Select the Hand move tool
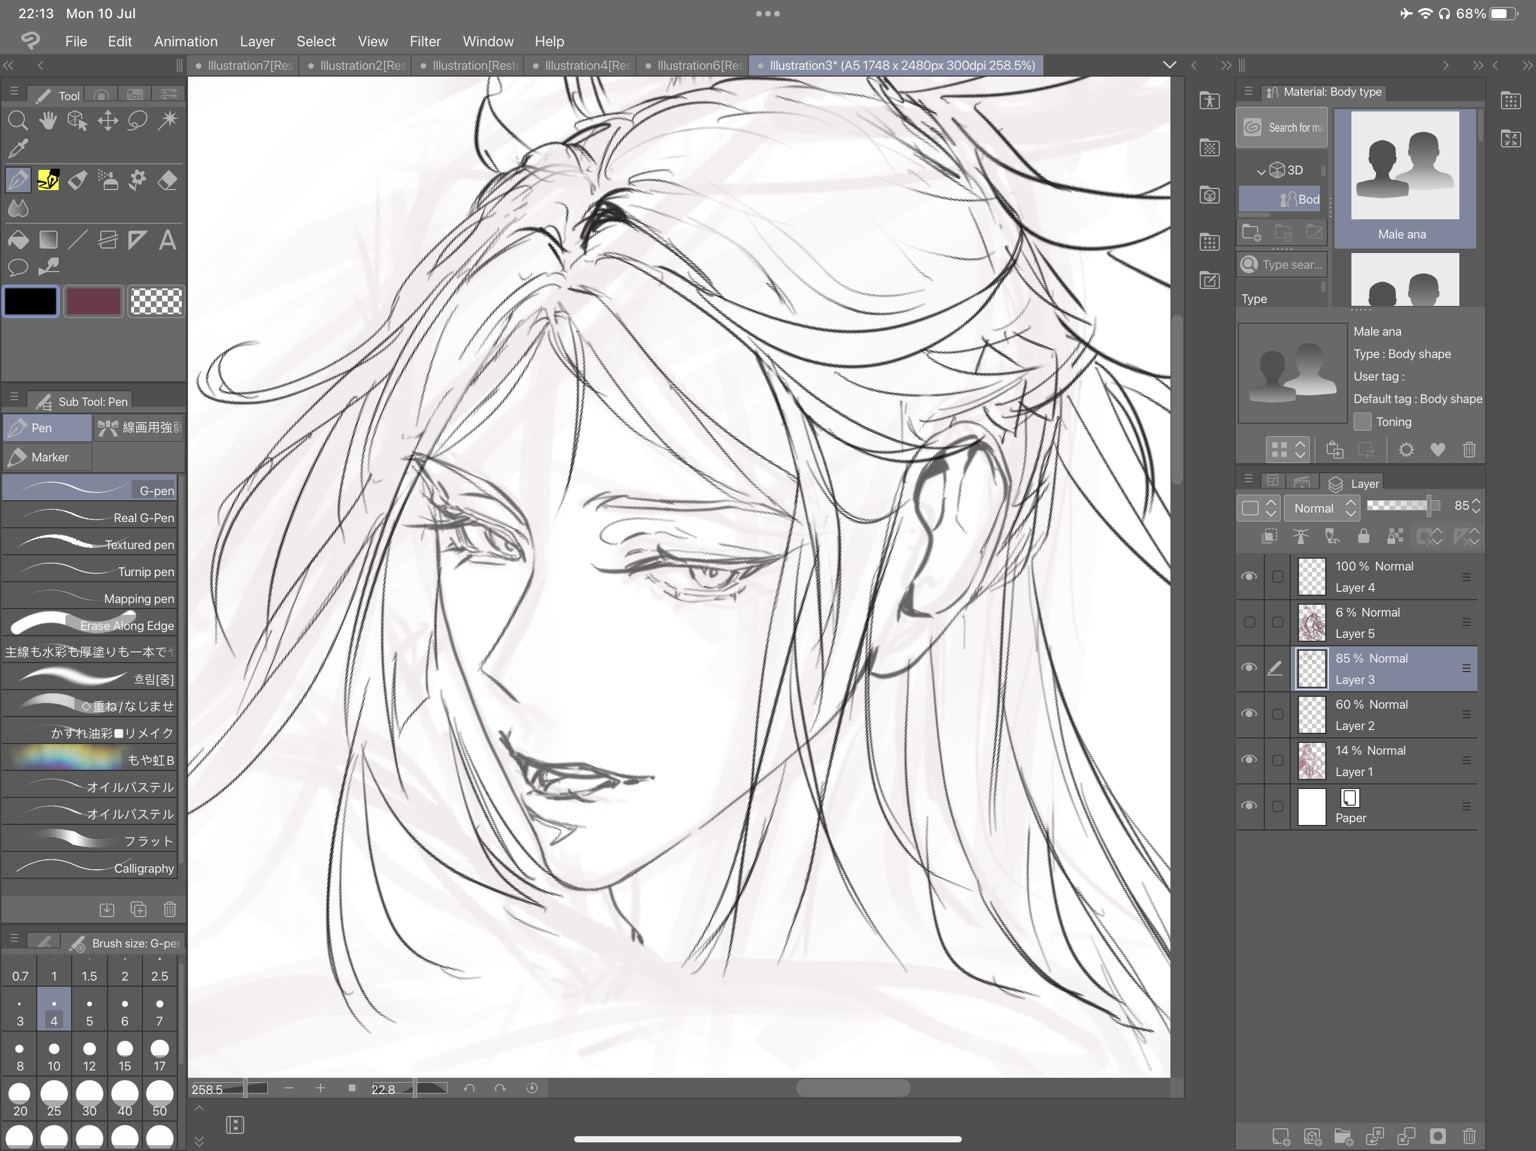Screen dimensions: 1536x1151 coord(48,121)
